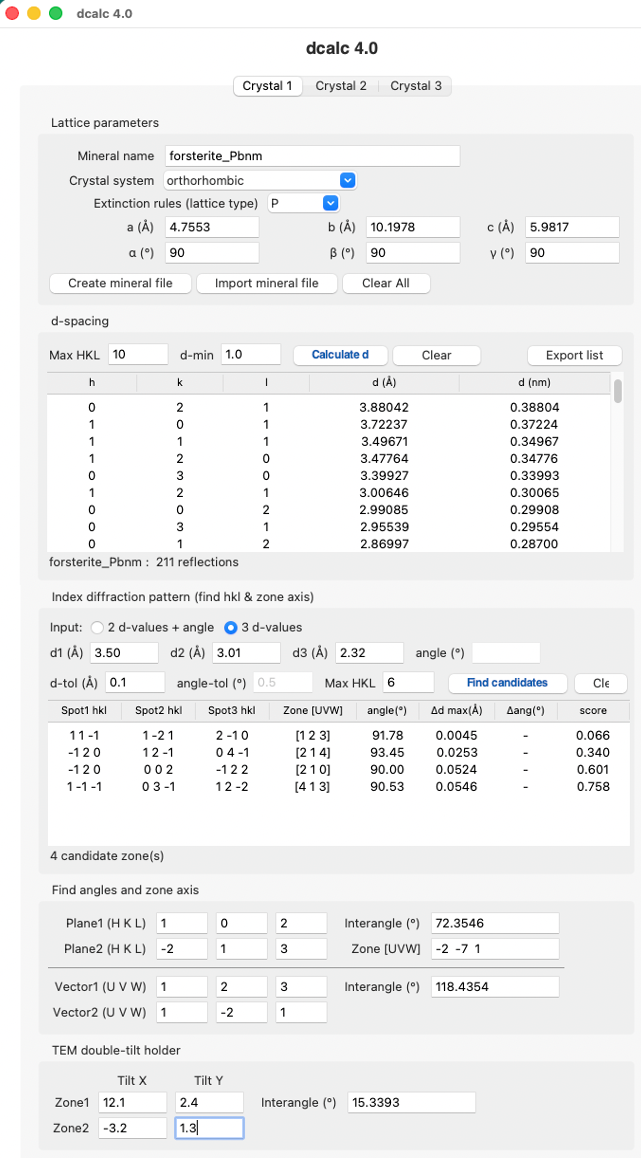
Task: Click the Plane1 L input field
Action: [x=301, y=923]
